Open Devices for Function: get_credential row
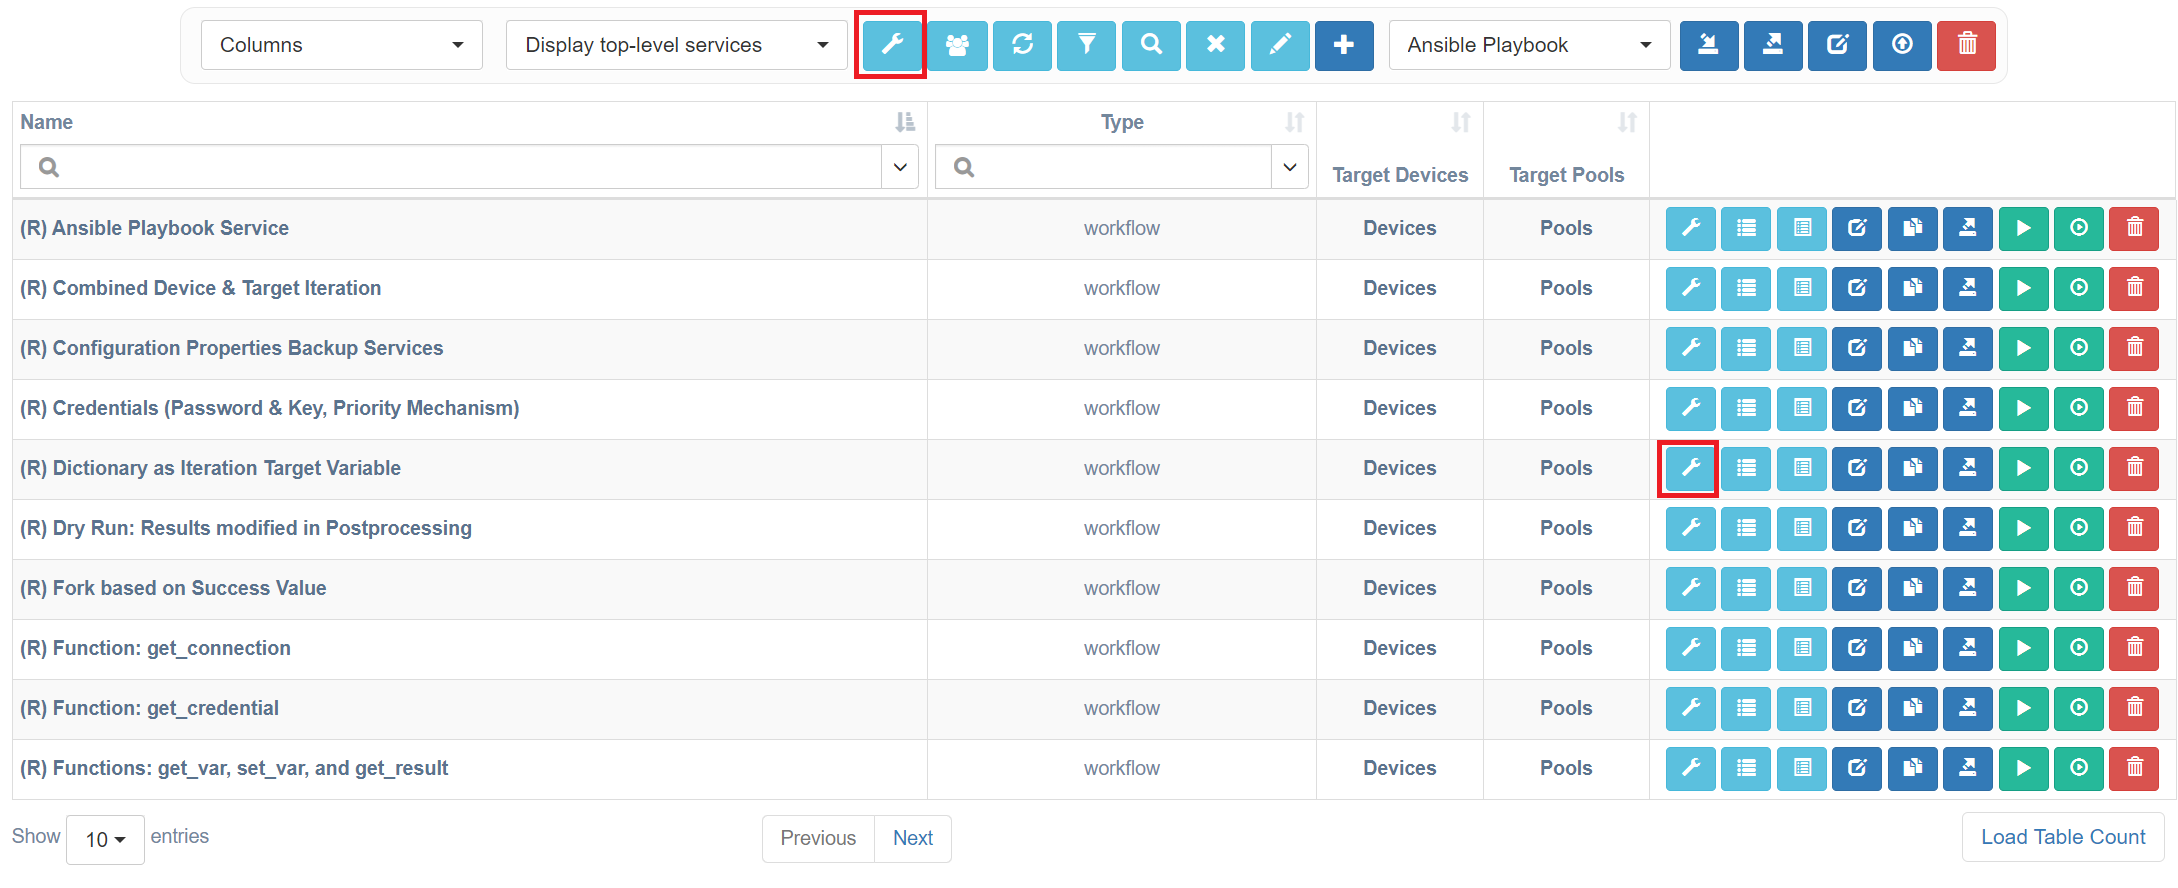Screen dimensions: 2178x888 pyautogui.click(x=1399, y=708)
